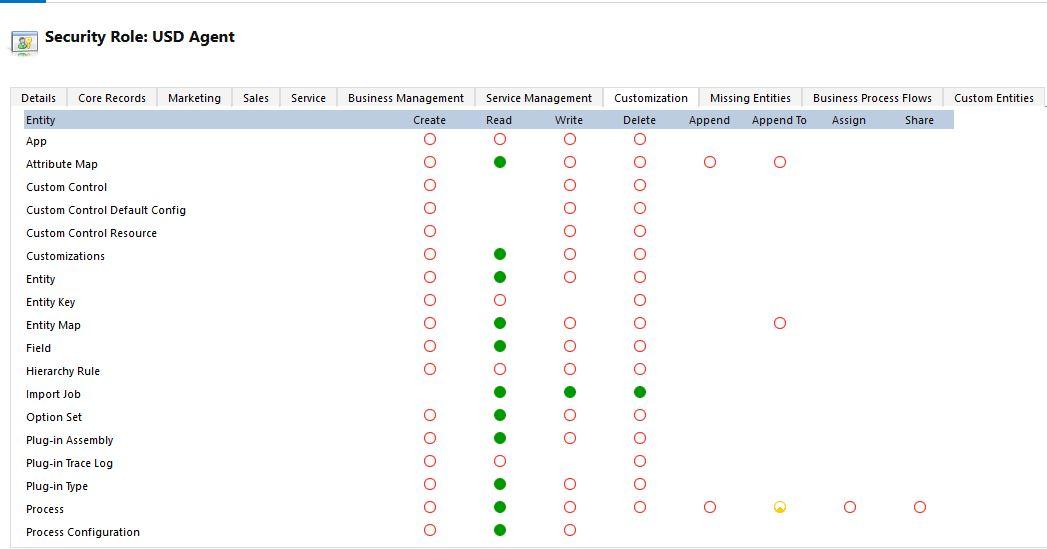The image size is (1047, 549).
Task: Toggle Import Job Write privilege circle
Action: click(x=570, y=392)
